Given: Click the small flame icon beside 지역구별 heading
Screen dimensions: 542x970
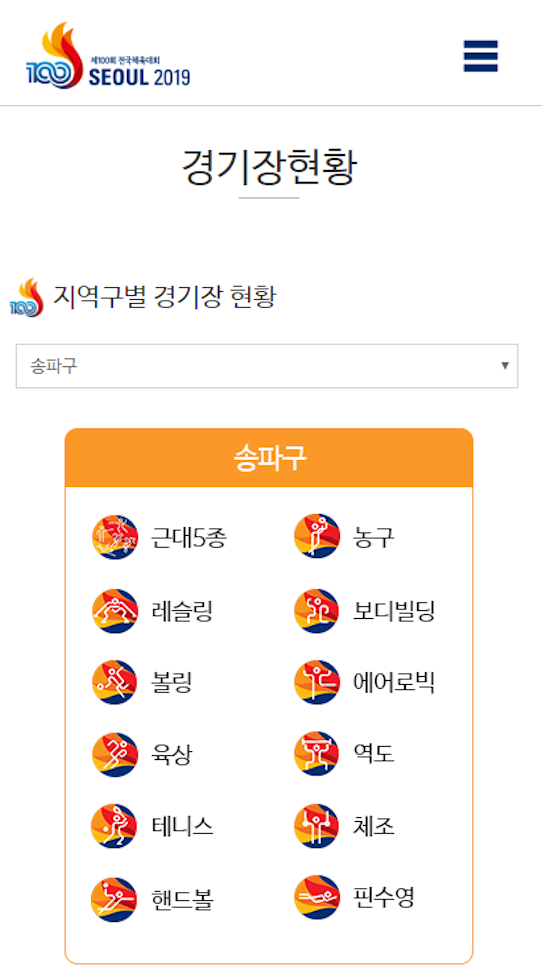Looking at the screenshot, I should point(27,298).
